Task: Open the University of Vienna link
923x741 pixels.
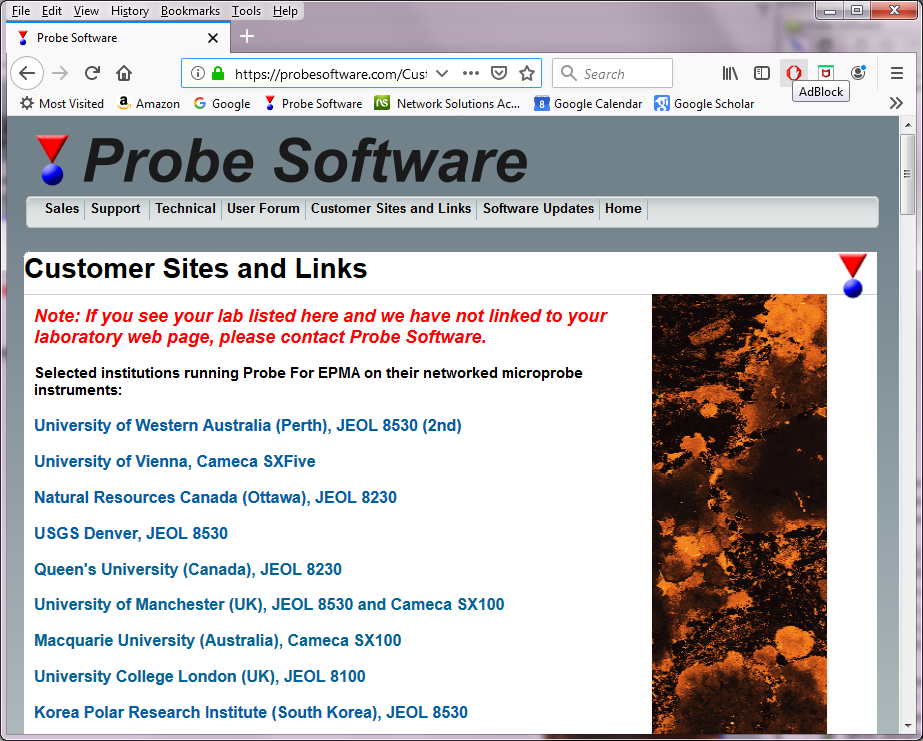Action: click(175, 461)
